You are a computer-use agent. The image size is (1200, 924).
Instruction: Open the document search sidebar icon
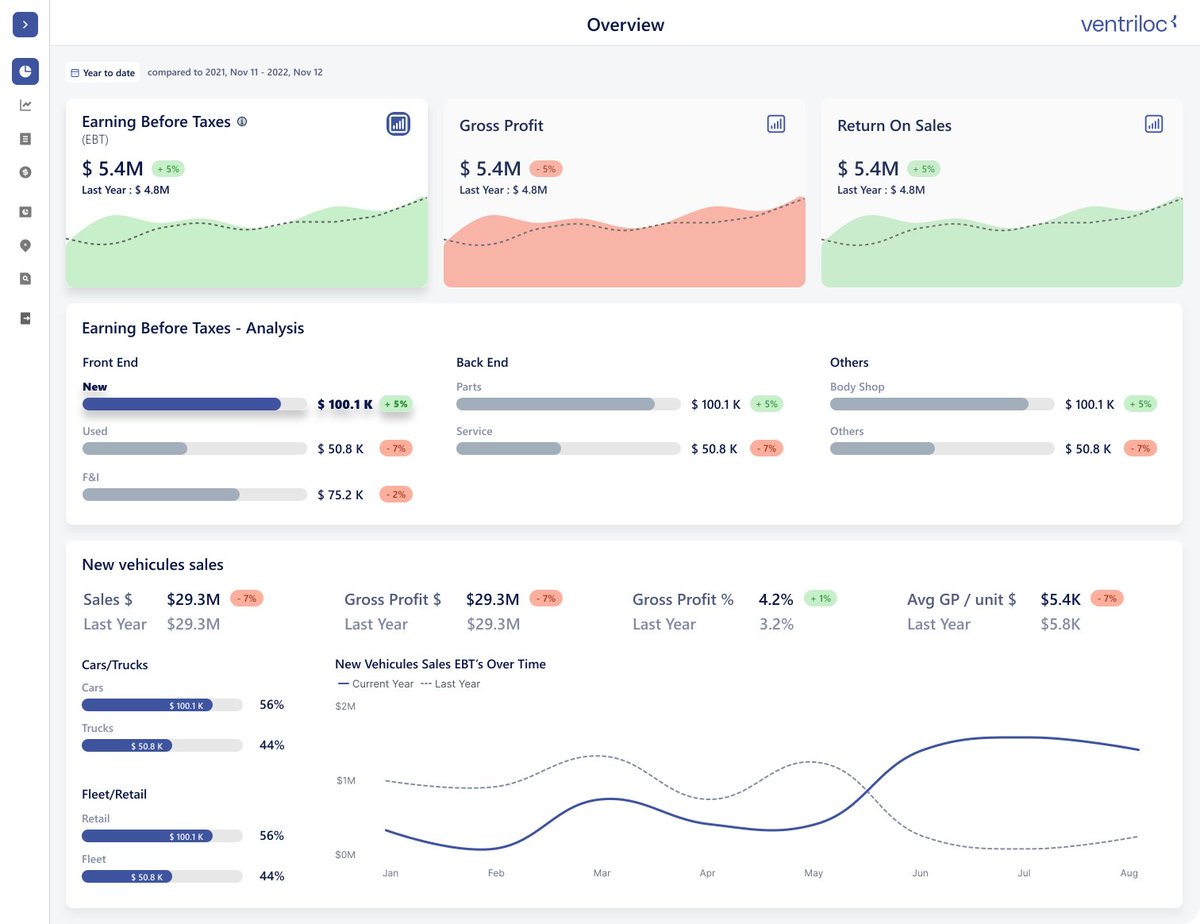click(25, 279)
